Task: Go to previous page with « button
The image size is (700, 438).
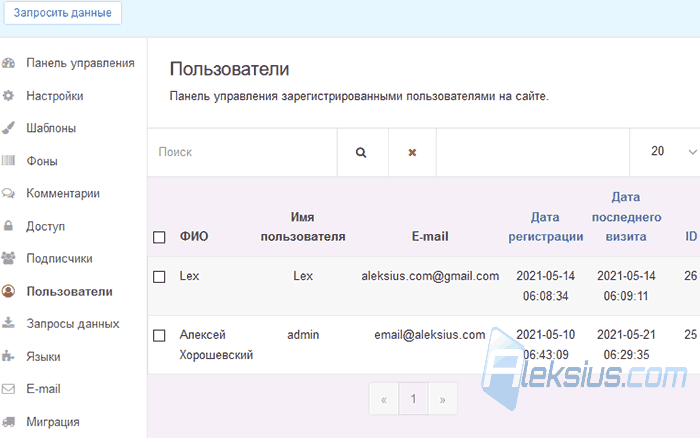Action: pyautogui.click(x=384, y=399)
